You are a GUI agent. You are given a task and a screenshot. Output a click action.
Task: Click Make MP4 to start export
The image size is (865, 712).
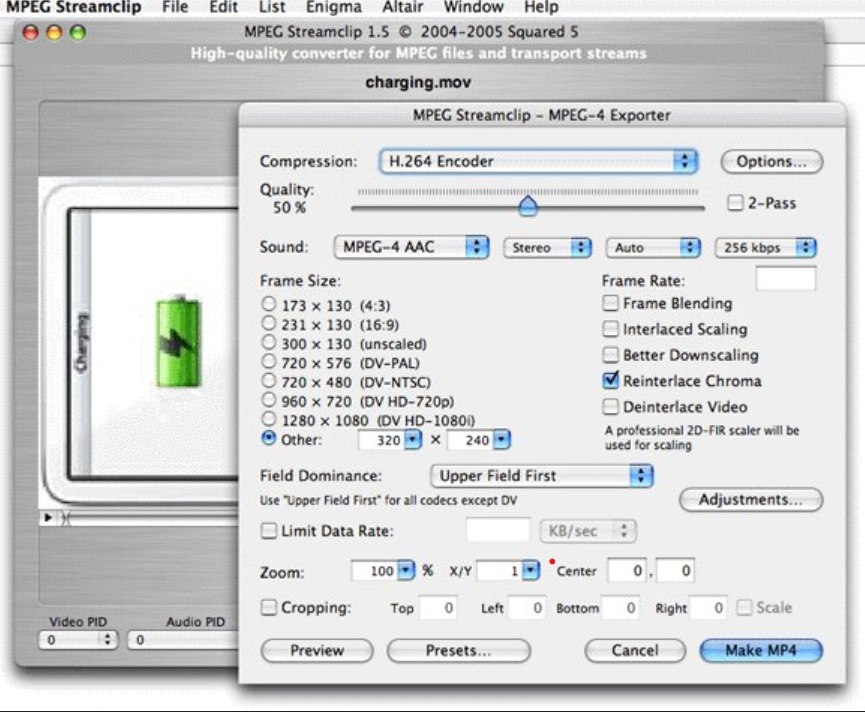point(761,651)
